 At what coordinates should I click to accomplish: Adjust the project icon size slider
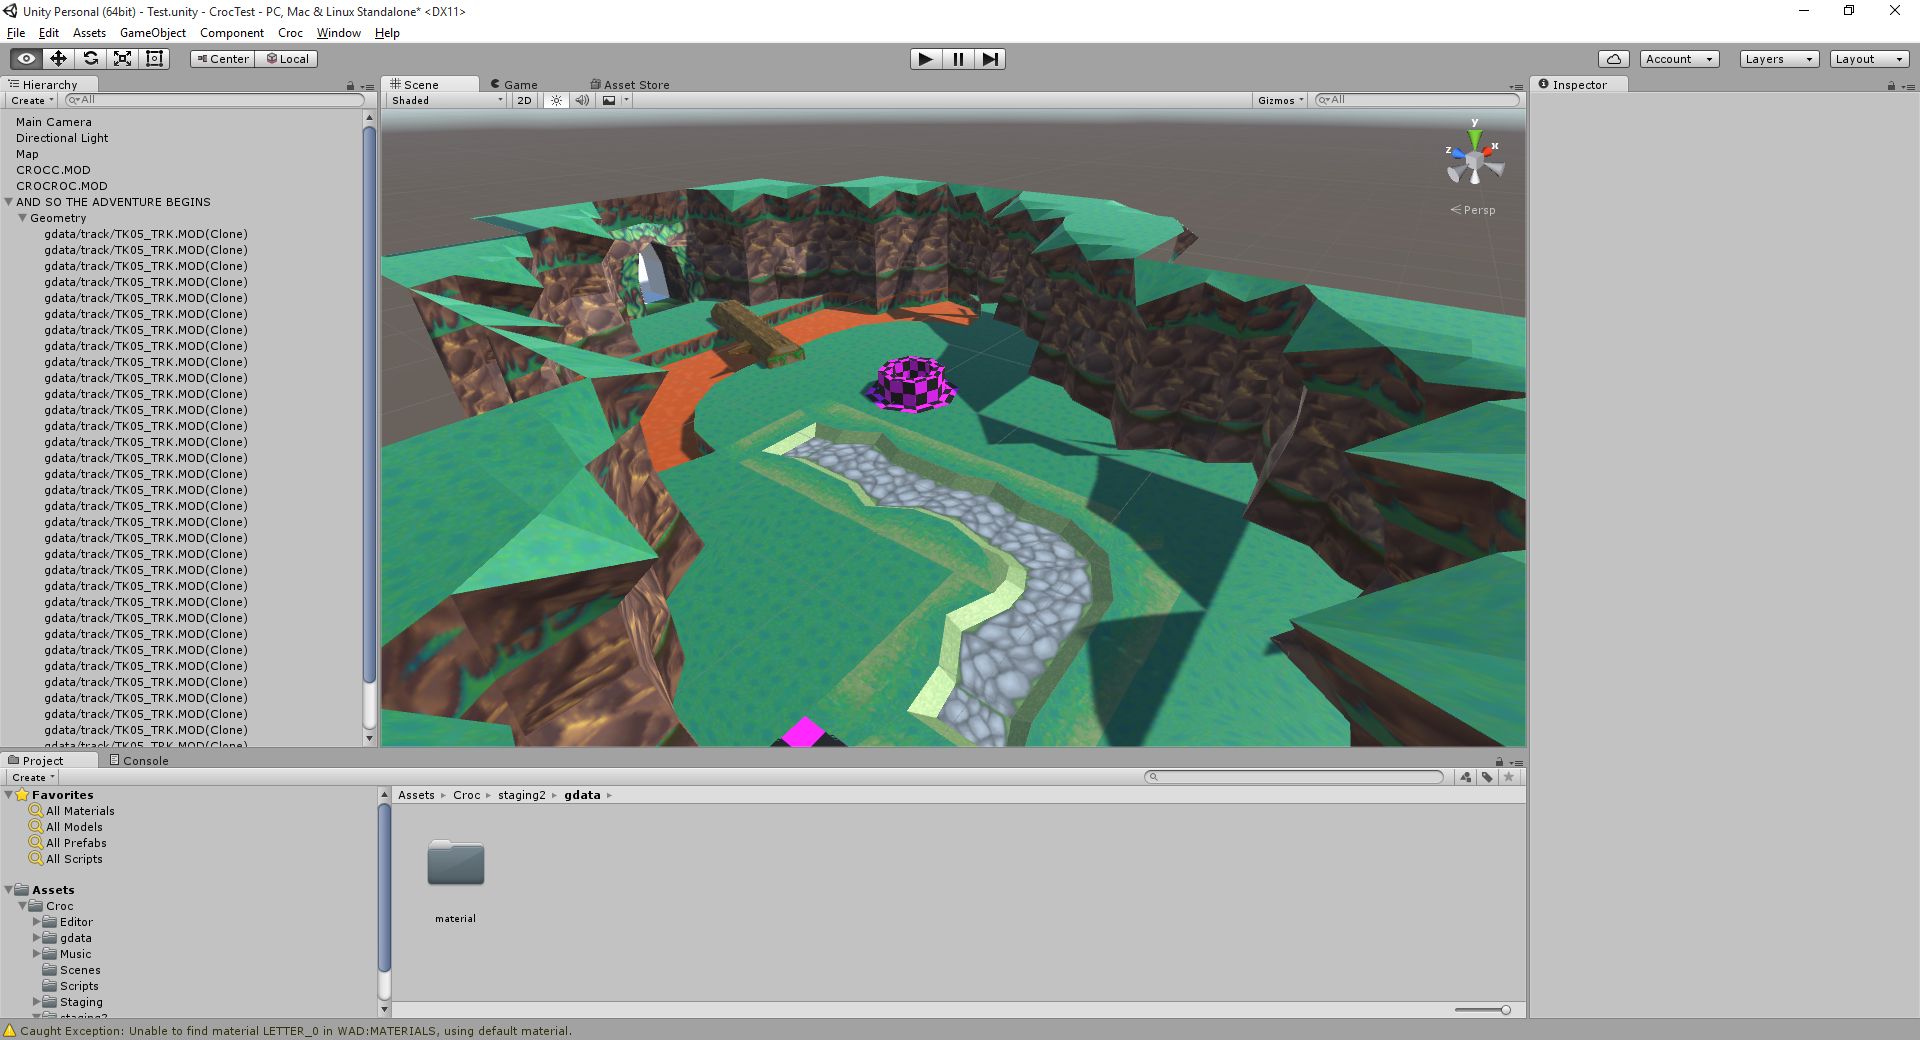tap(1482, 1010)
